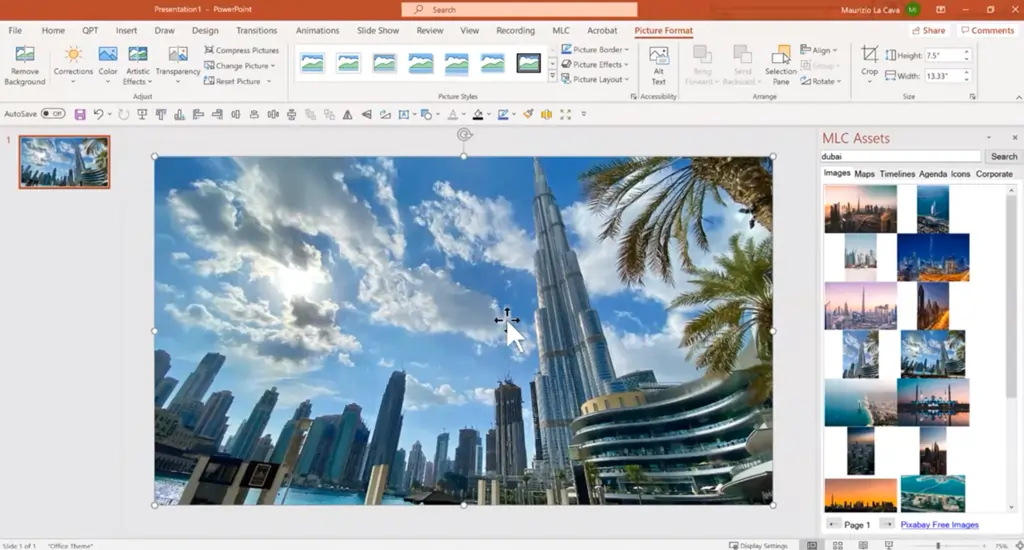1024x550 pixels.
Task: Switch to the Design tab
Action: coord(205,31)
